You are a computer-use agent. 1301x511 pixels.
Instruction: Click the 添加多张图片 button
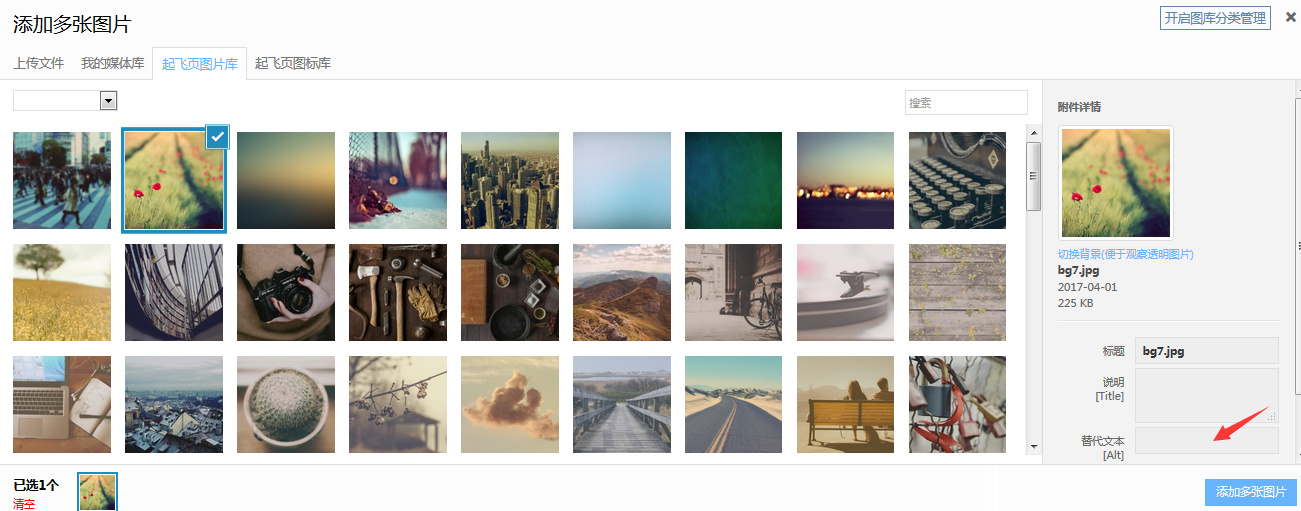[1251, 492]
